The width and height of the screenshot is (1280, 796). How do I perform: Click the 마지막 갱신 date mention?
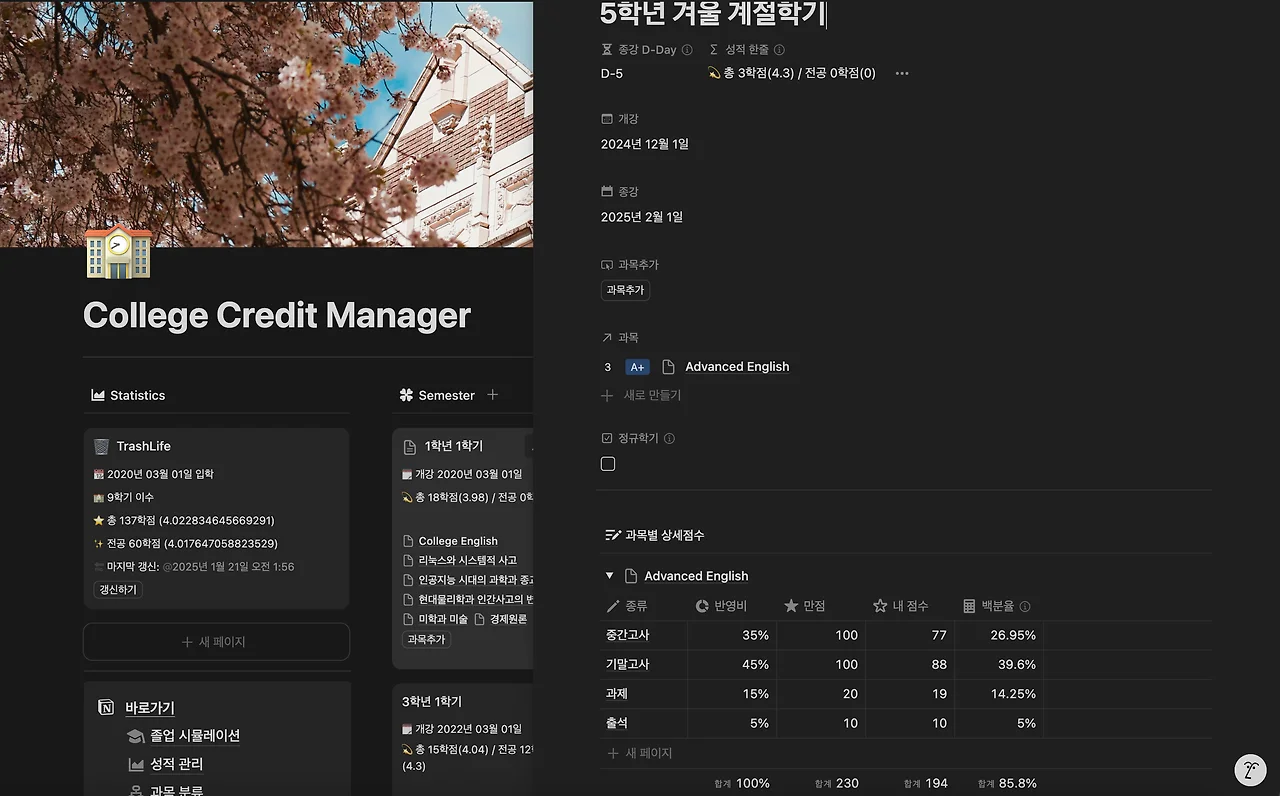pyautogui.click(x=228, y=567)
